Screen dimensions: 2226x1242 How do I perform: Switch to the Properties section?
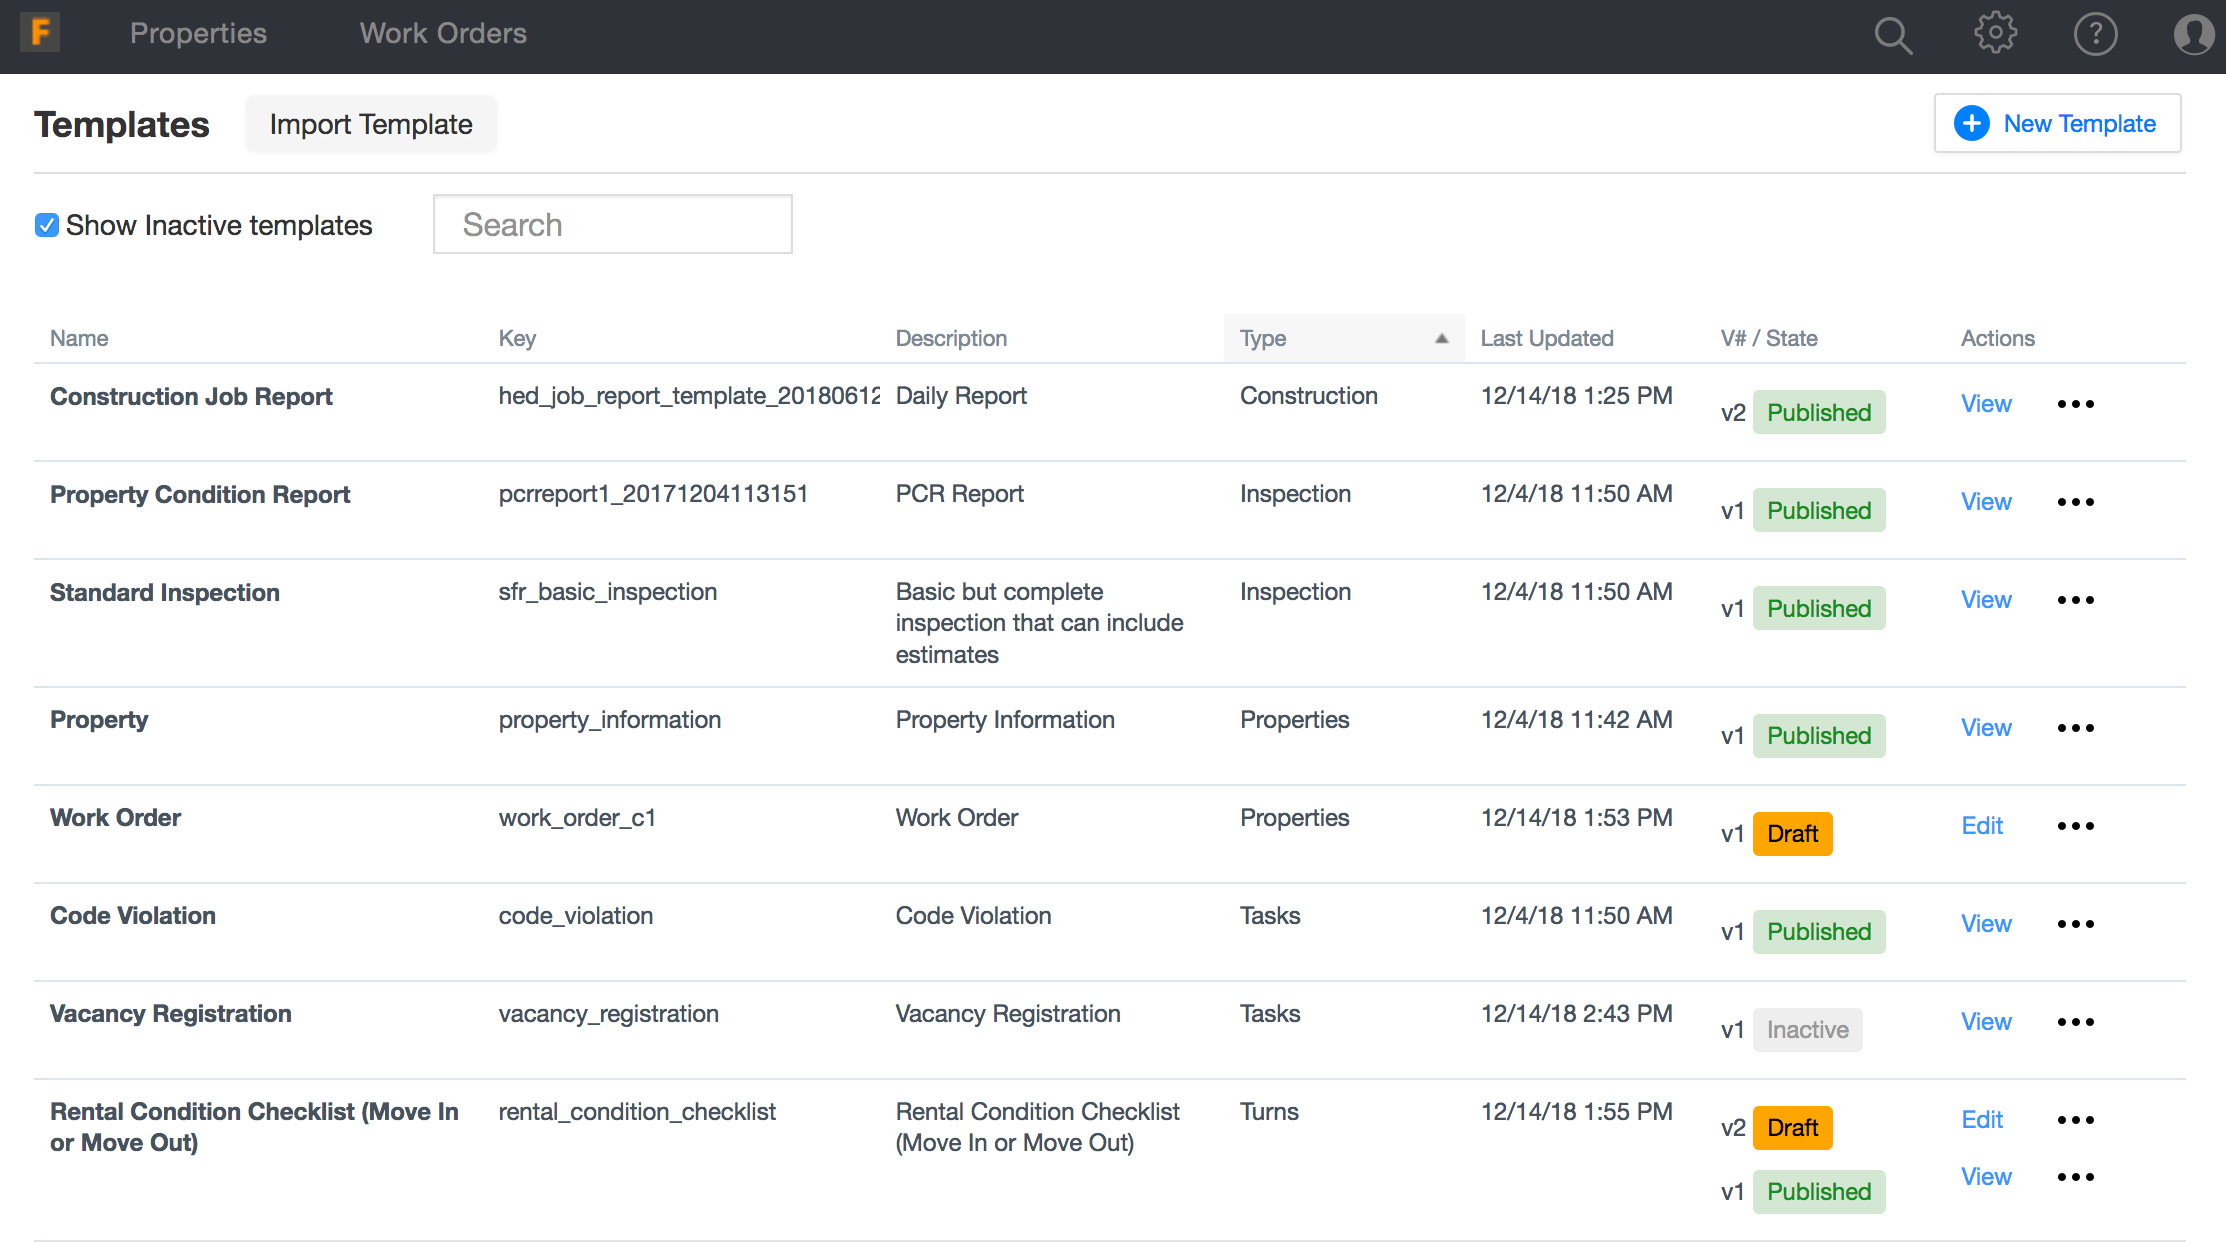pyautogui.click(x=198, y=33)
